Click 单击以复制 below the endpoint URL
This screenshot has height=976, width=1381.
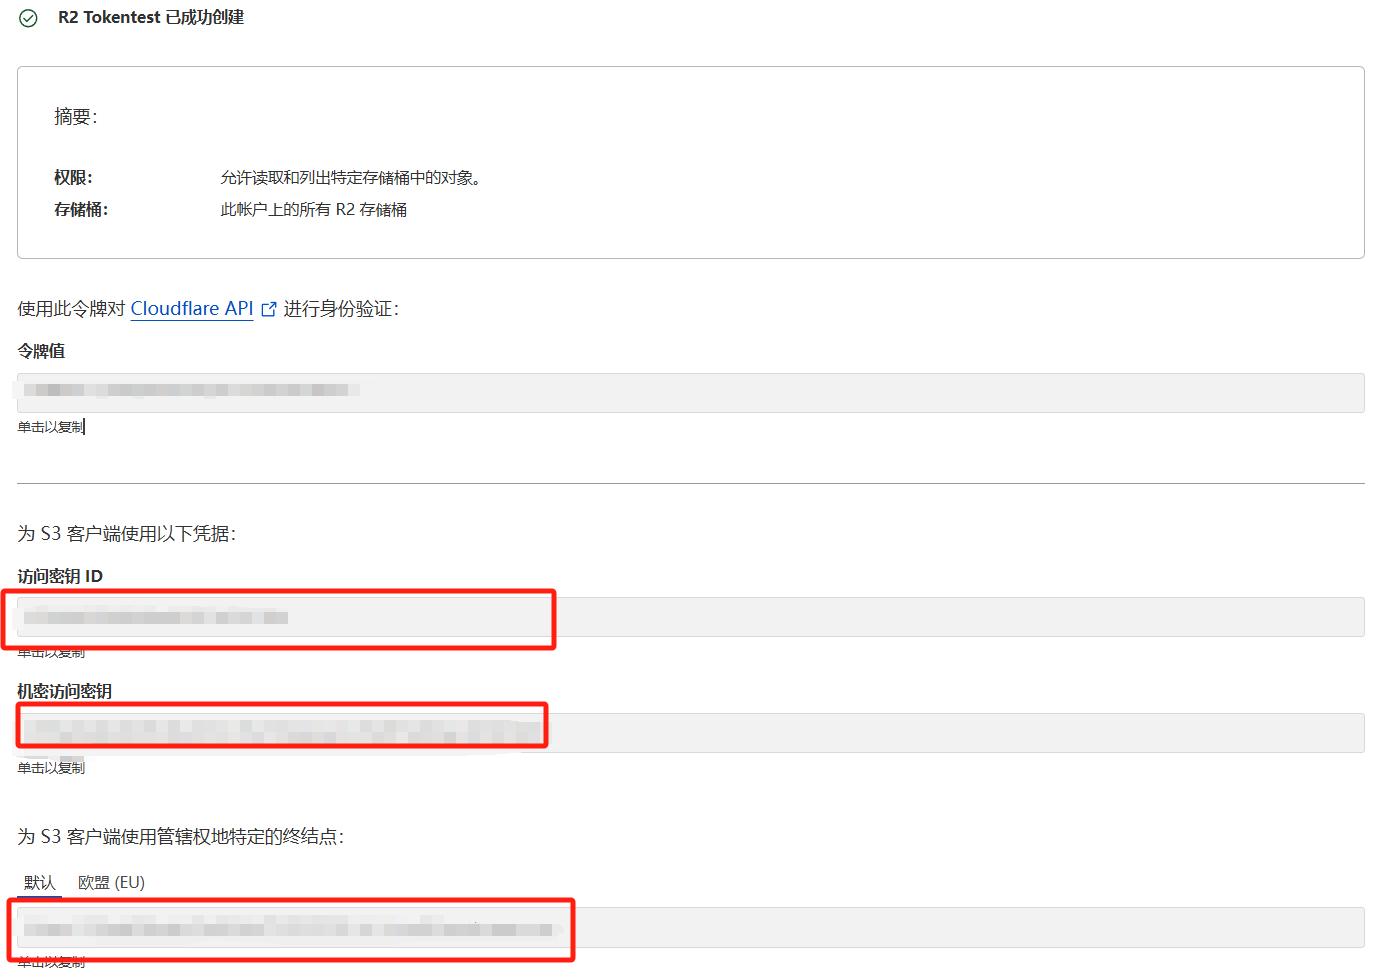click(51, 962)
